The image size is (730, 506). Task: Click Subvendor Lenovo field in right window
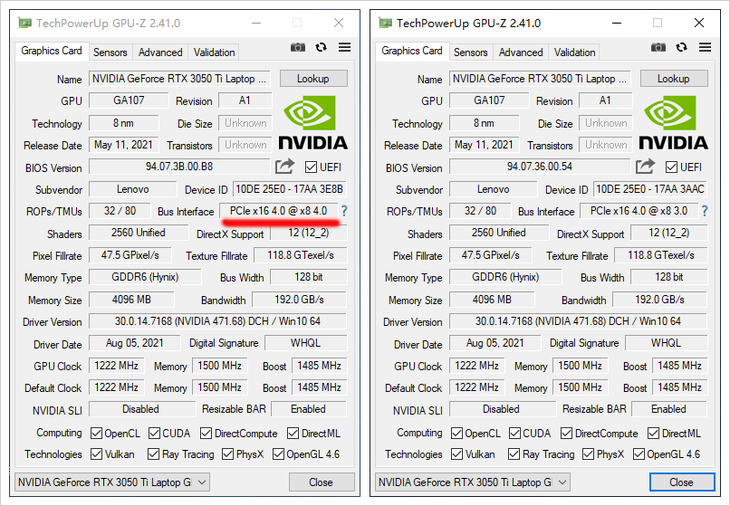(493, 189)
